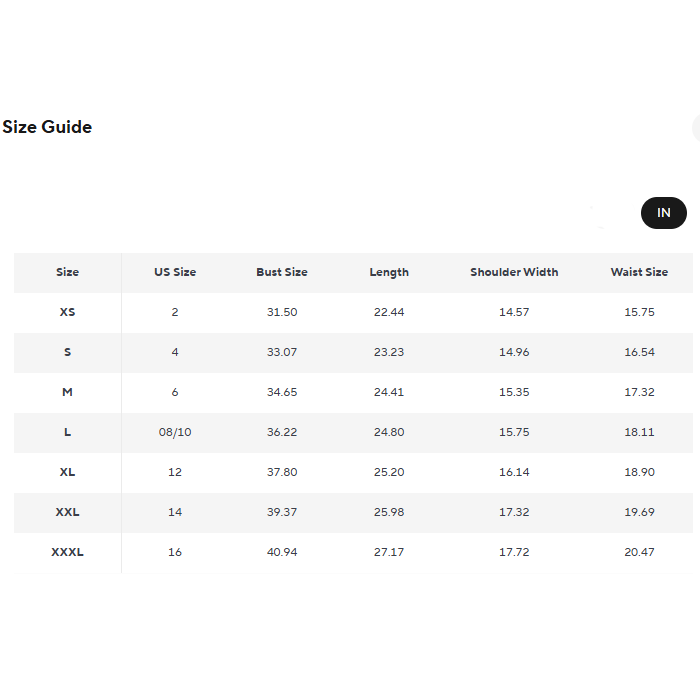
Task: Select the Shoulder Width column header
Action: [x=514, y=272]
